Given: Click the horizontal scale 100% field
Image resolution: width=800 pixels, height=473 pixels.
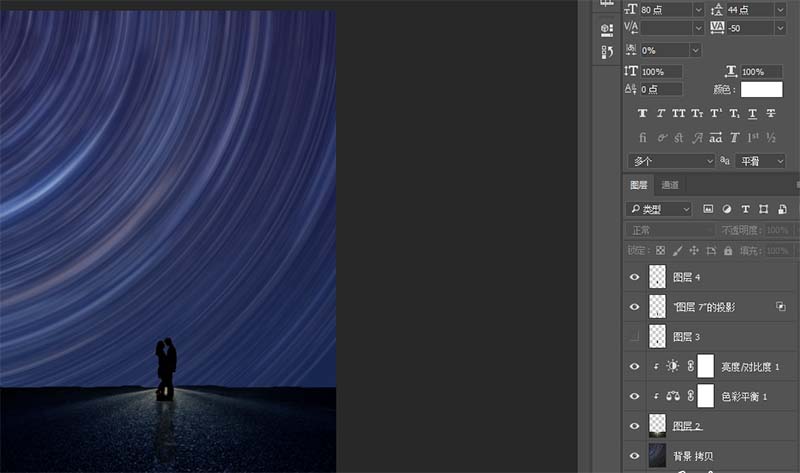Looking at the screenshot, I should coord(761,71).
